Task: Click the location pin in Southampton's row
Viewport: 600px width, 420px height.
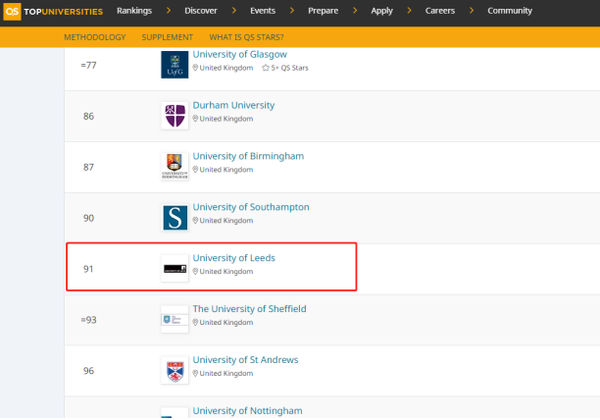Action: pyautogui.click(x=195, y=220)
